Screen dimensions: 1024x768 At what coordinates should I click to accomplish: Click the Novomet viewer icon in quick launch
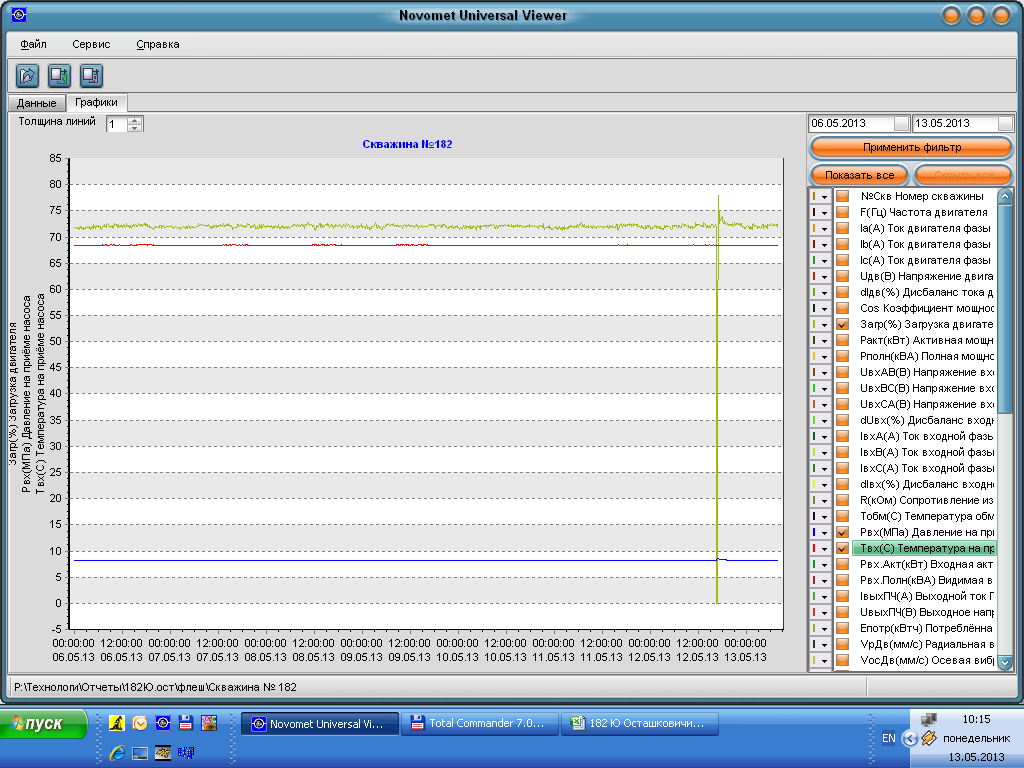pos(163,722)
